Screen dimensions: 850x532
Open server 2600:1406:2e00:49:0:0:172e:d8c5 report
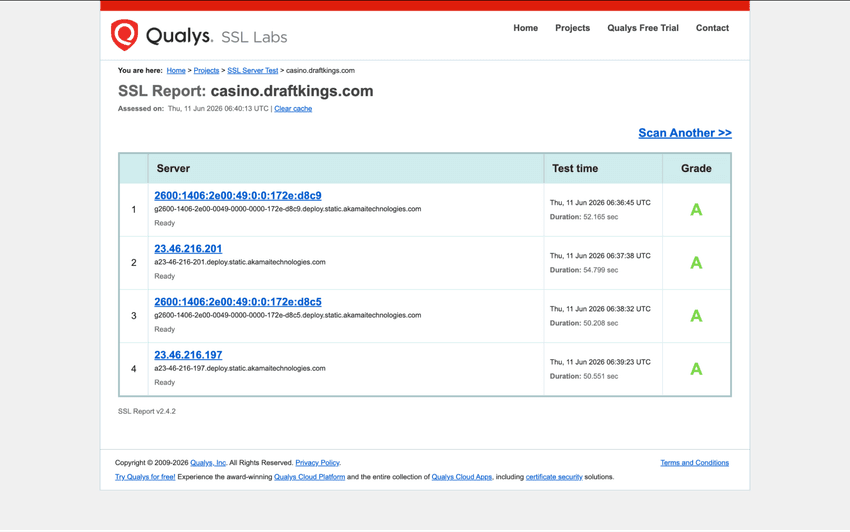point(237,302)
